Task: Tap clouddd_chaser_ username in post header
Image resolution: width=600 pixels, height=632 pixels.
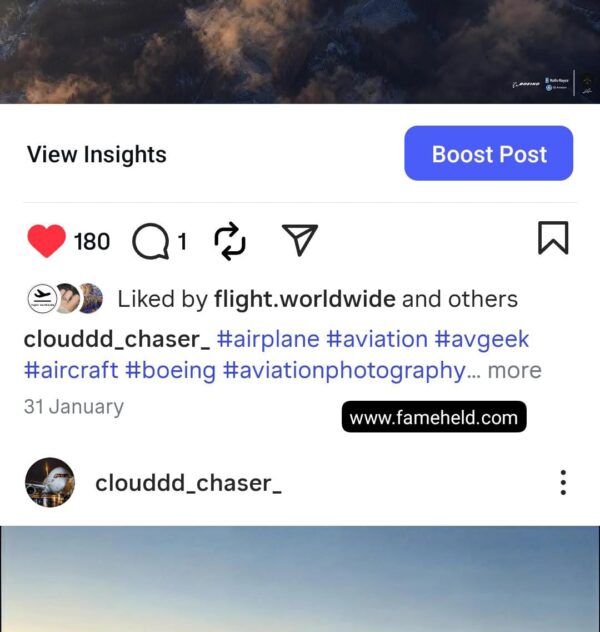Action: [188, 483]
